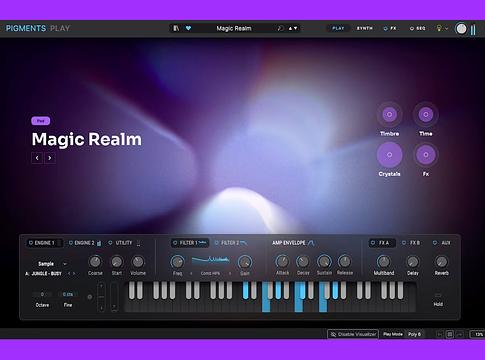
Task: Click the Timbre macro knob
Action: 389,115
